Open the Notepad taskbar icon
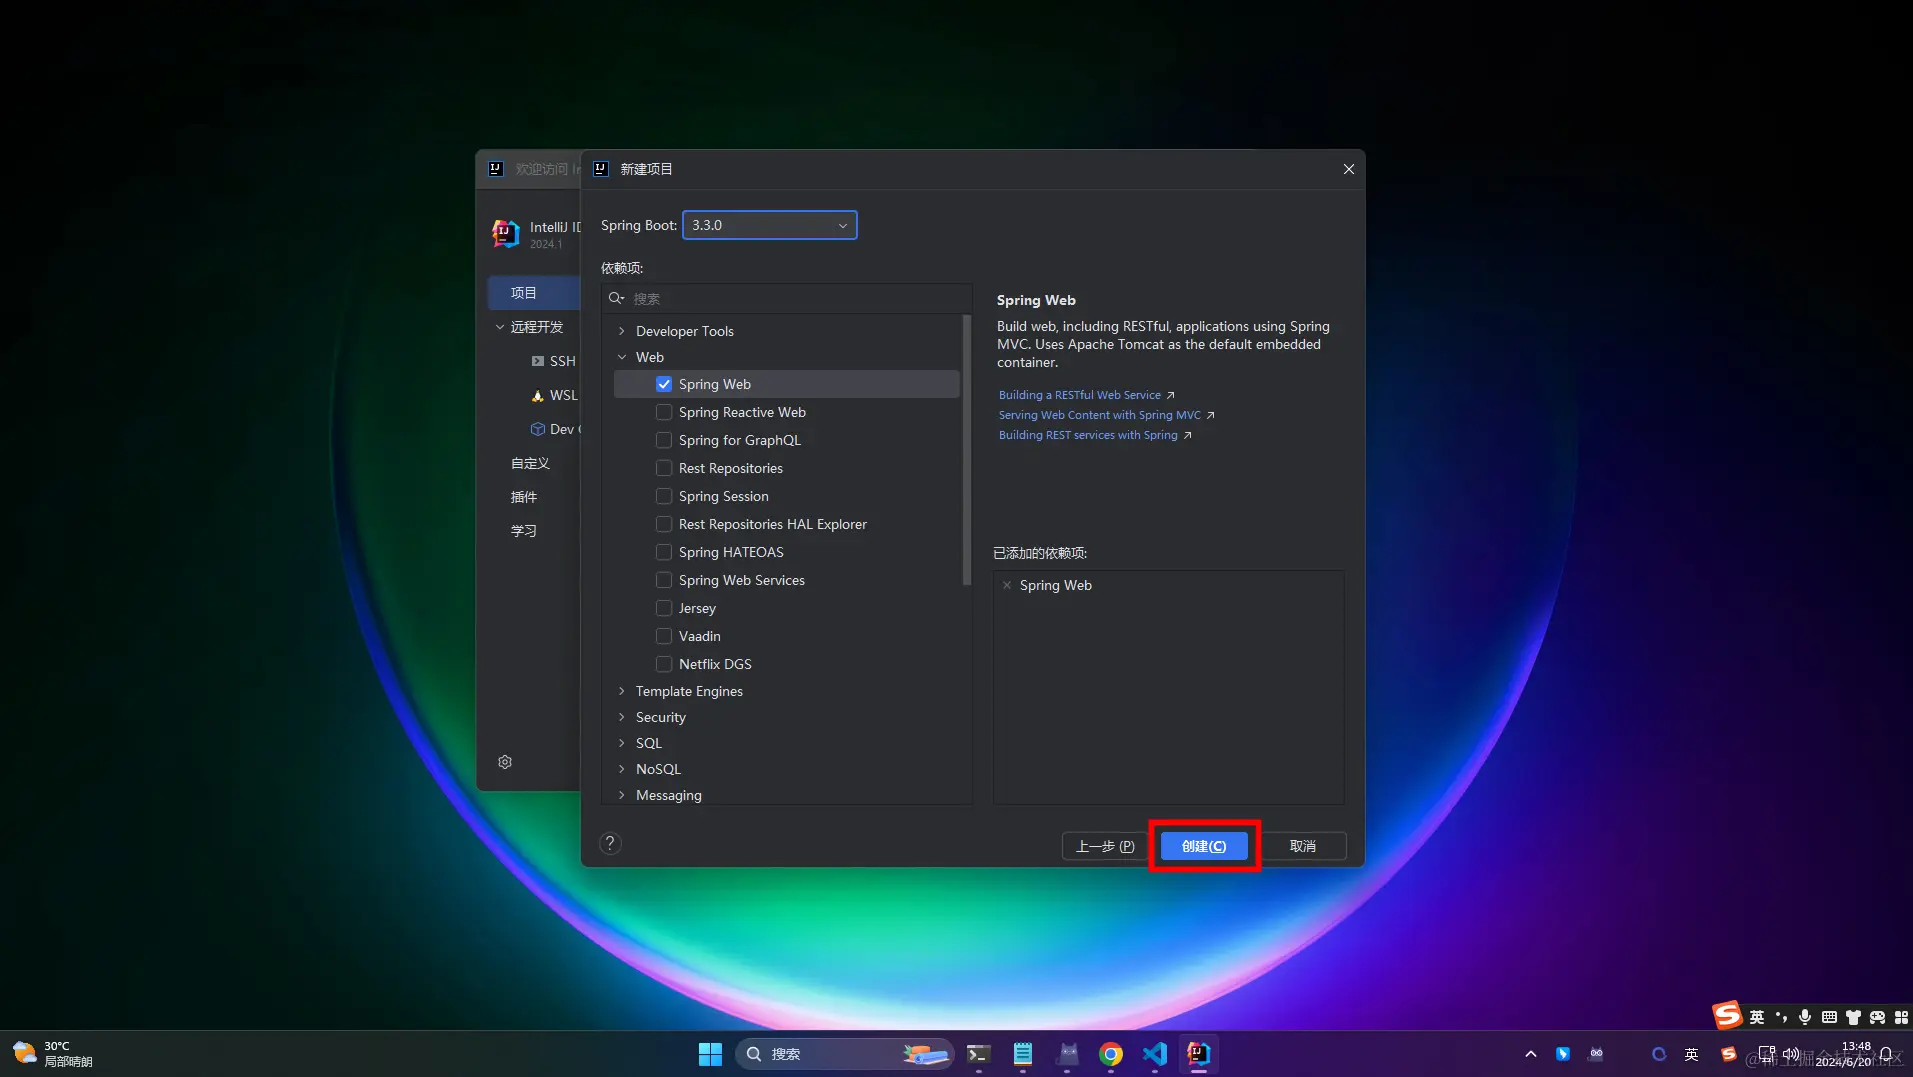Viewport: 1913px width, 1077px height. point(1022,1054)
